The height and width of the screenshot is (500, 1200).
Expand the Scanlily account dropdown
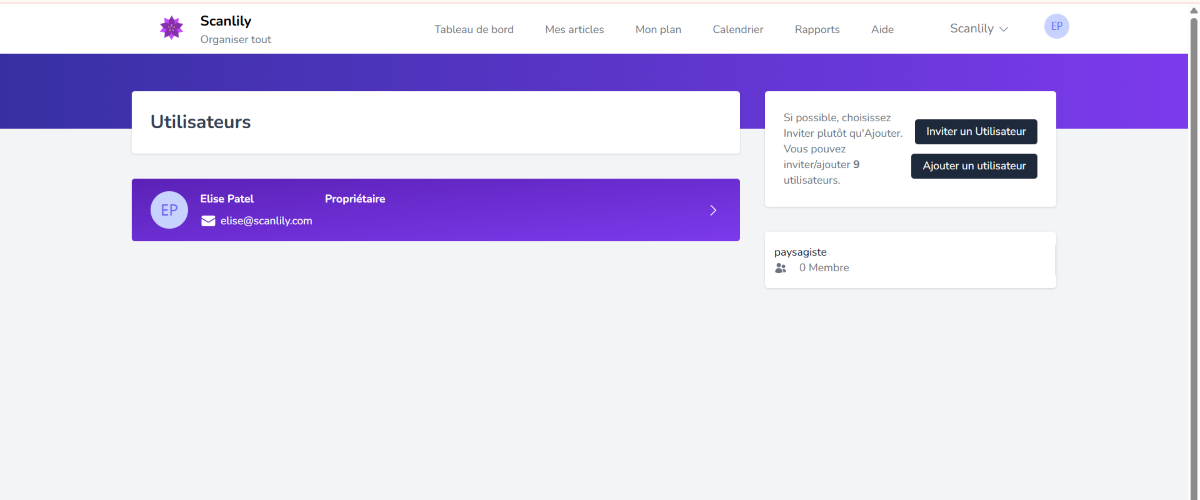point(979,29)
